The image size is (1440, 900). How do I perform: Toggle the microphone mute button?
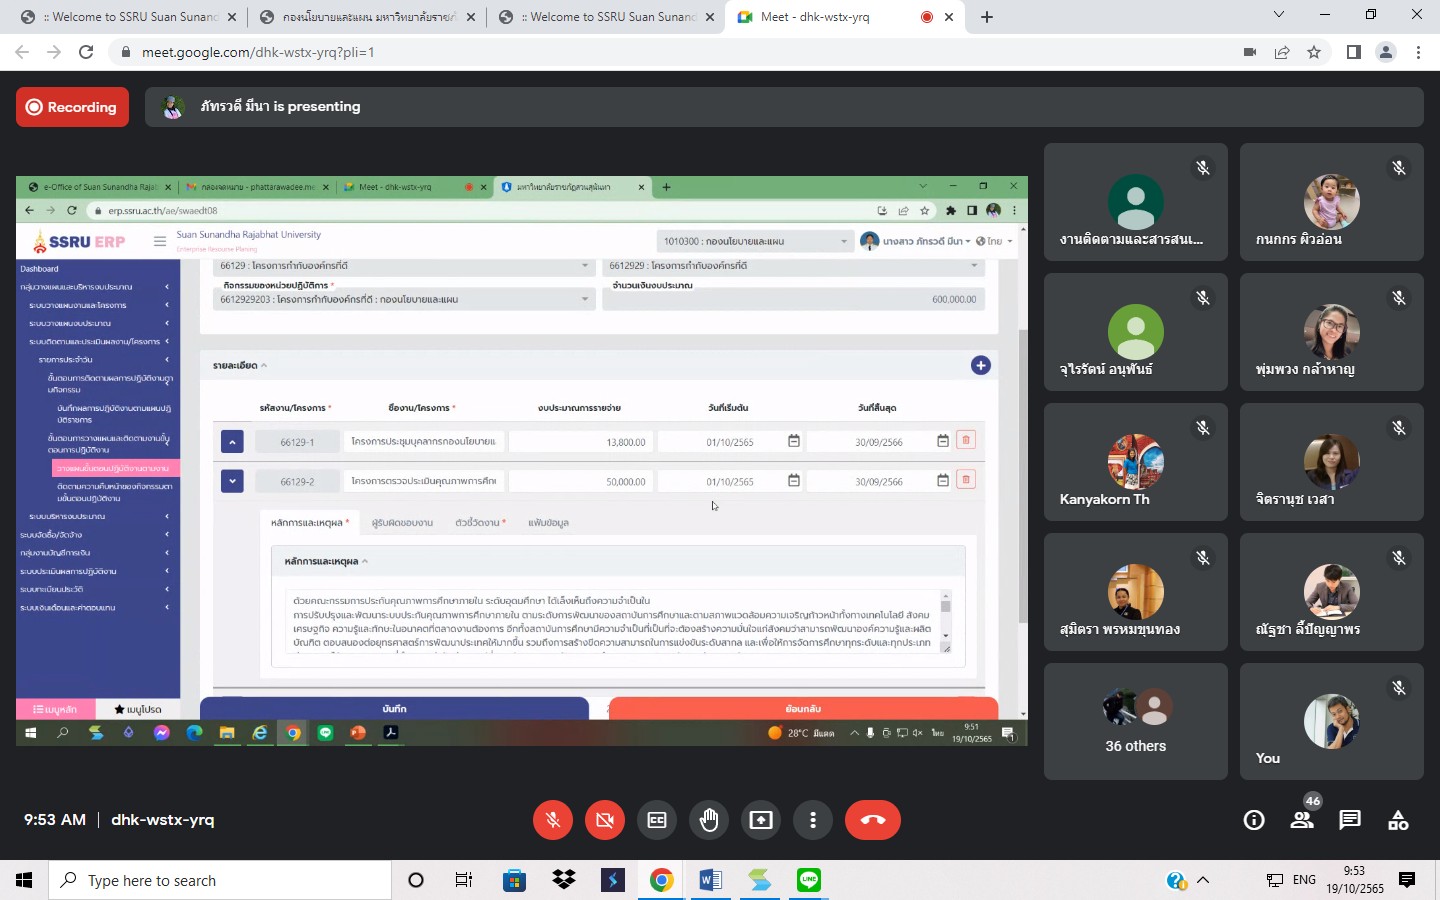click(552, 820)
